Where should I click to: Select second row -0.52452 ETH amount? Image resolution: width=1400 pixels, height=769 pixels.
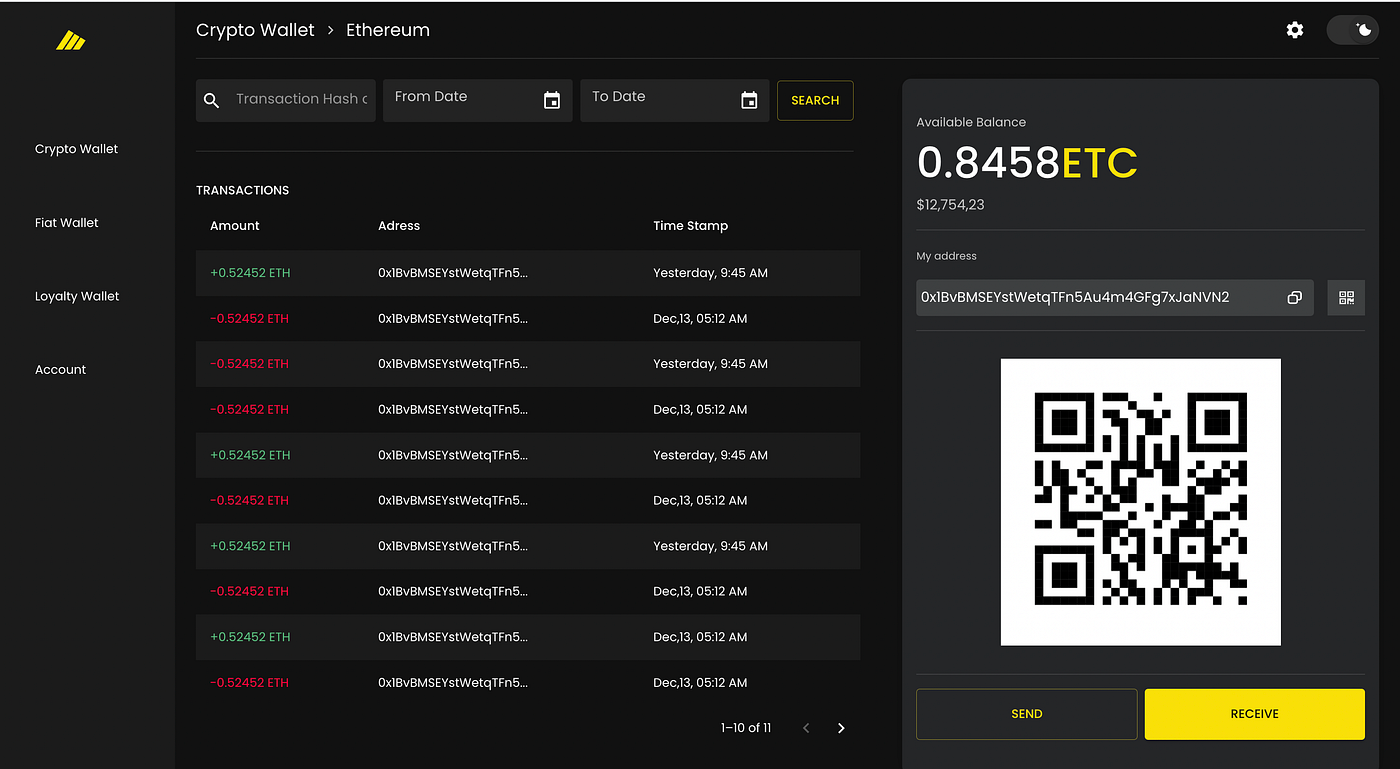tap(249, 319)
